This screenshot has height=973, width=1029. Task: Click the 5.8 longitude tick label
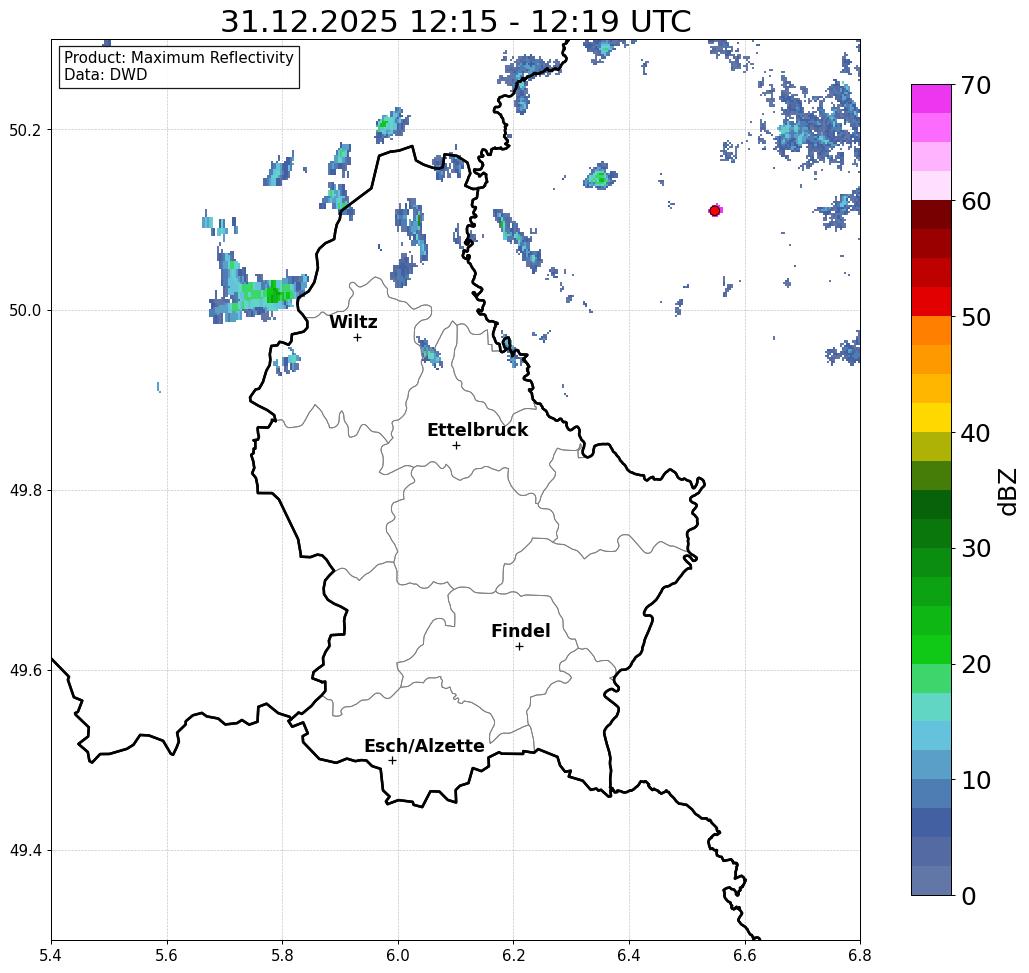282,955
